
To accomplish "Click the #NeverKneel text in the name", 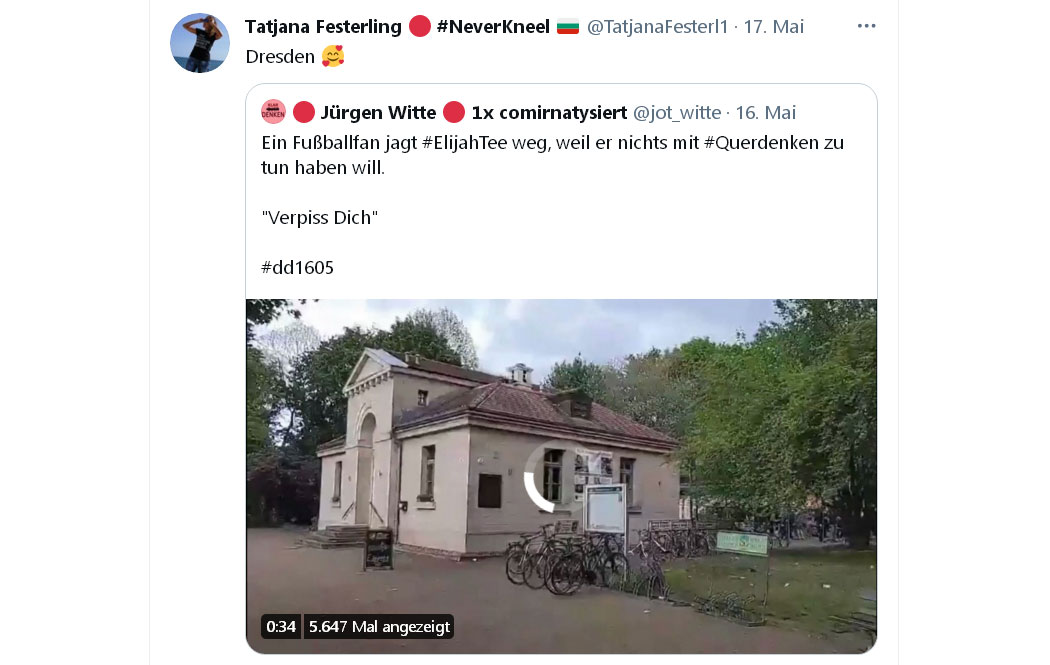I will click(493, 27).
